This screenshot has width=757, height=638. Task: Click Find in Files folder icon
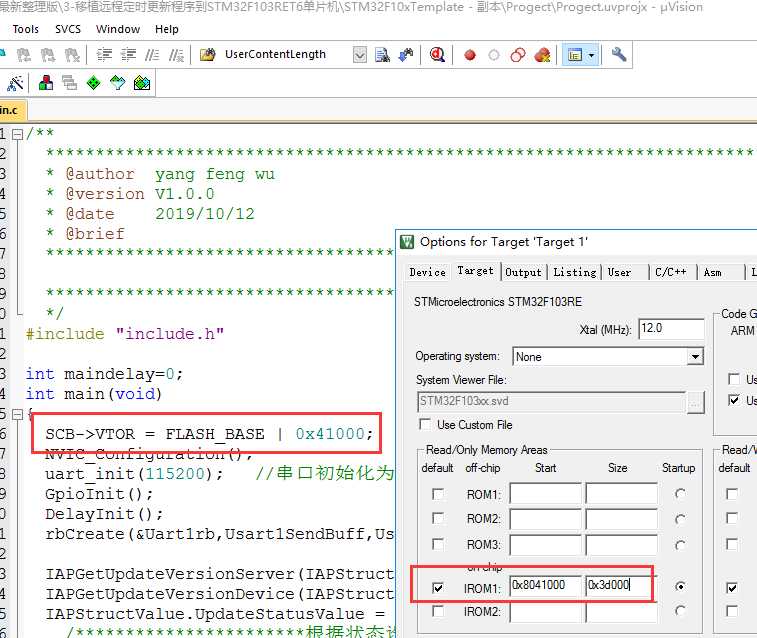click(208, 55)
